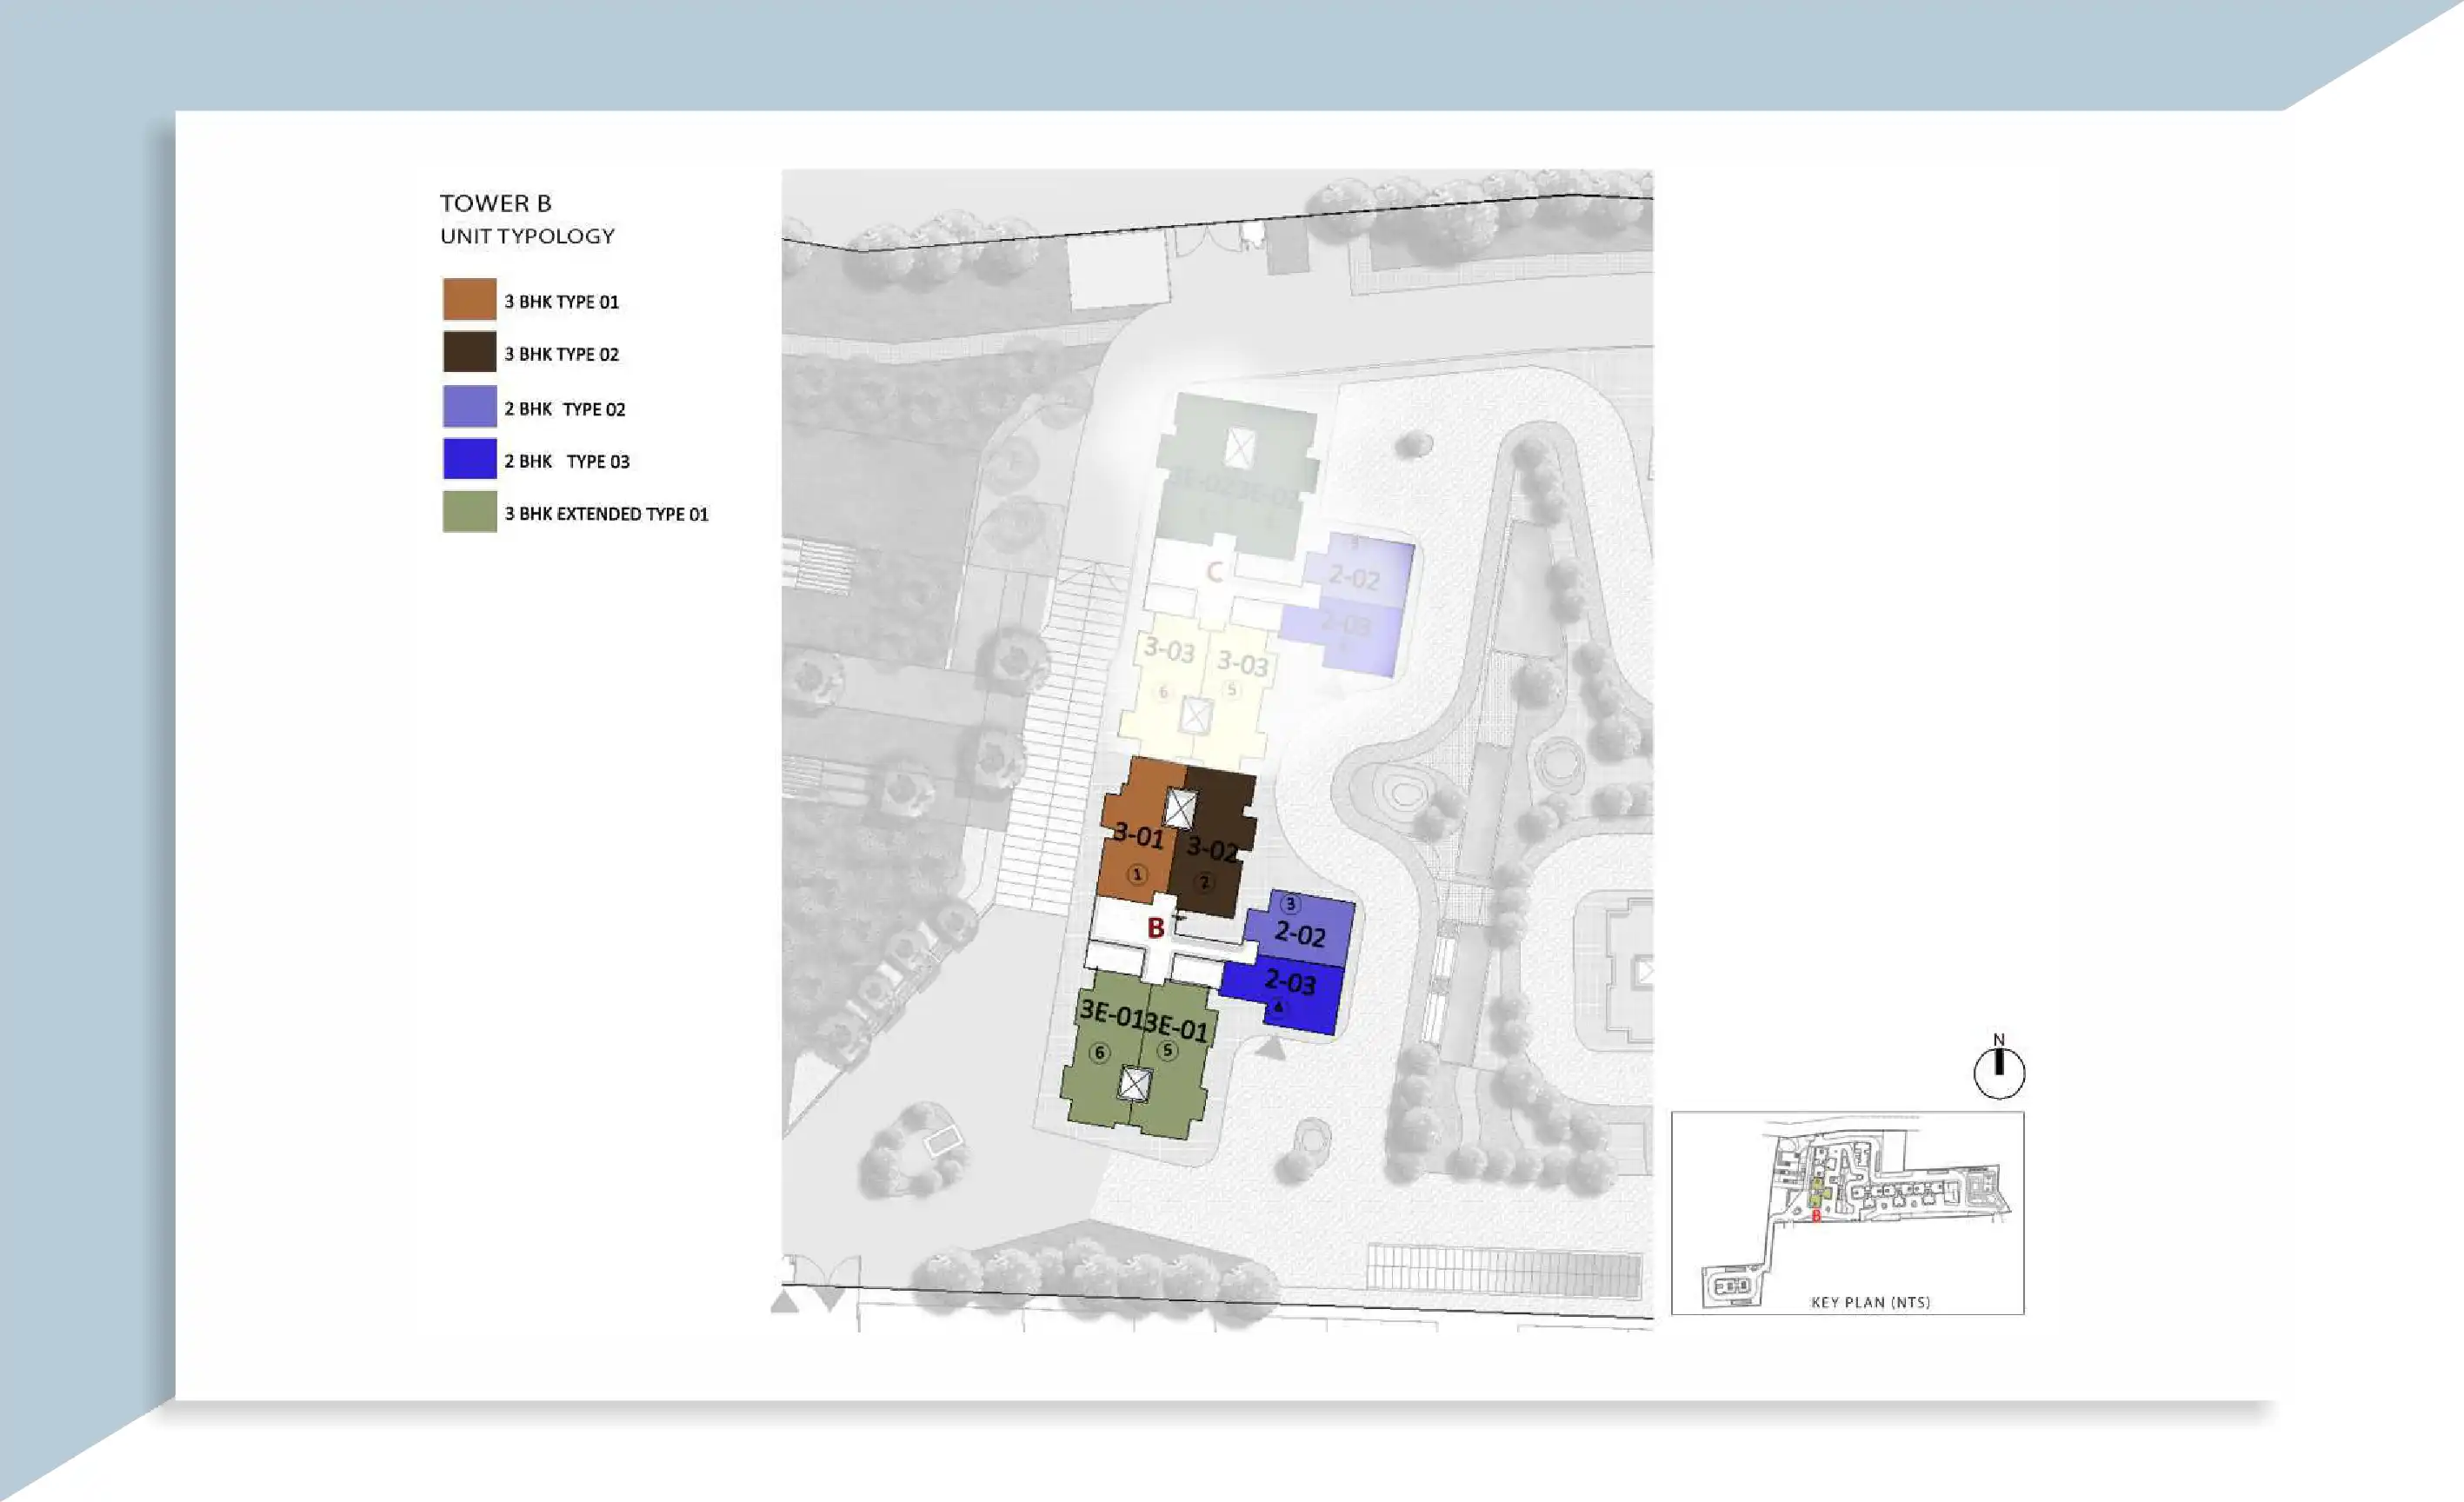Click circled number 6 in unit 3E-01
The height and width of the screenshot is (1502, 2464).
[1099, 1052]
